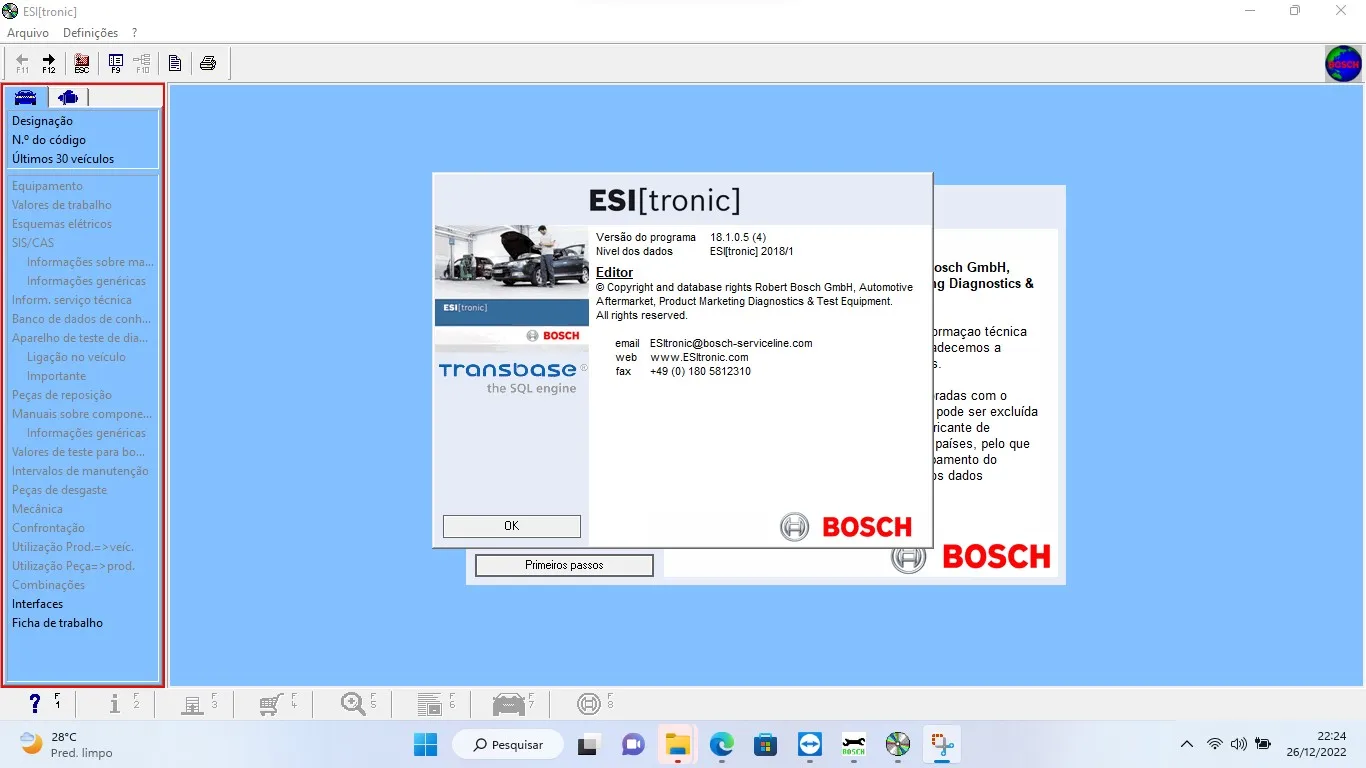Open the File Explorer taskbar icon
Screen dimensions: 1366x768
678,744
